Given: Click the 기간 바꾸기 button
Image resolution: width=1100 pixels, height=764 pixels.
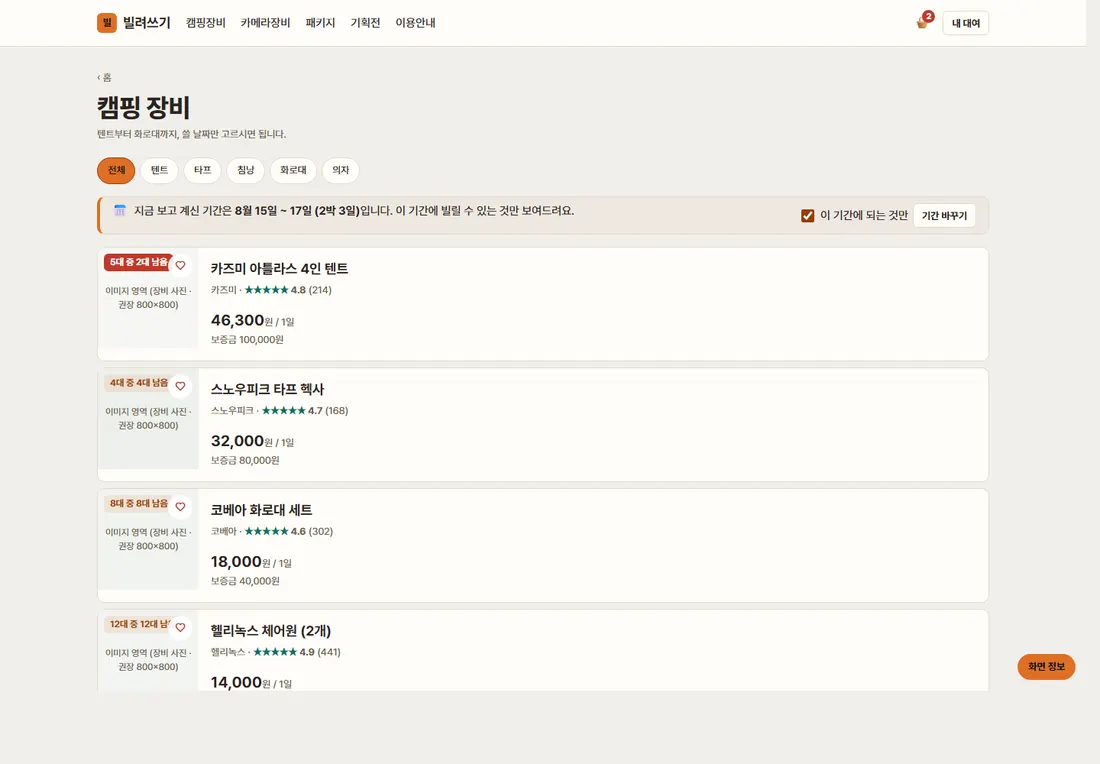Looking at the screenshot, I should coord(944,215).
